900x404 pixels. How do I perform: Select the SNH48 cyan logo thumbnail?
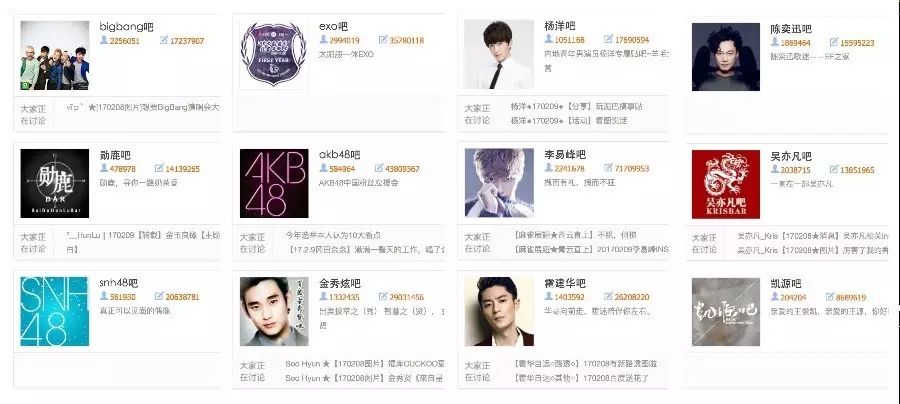[x=55, y=312]
